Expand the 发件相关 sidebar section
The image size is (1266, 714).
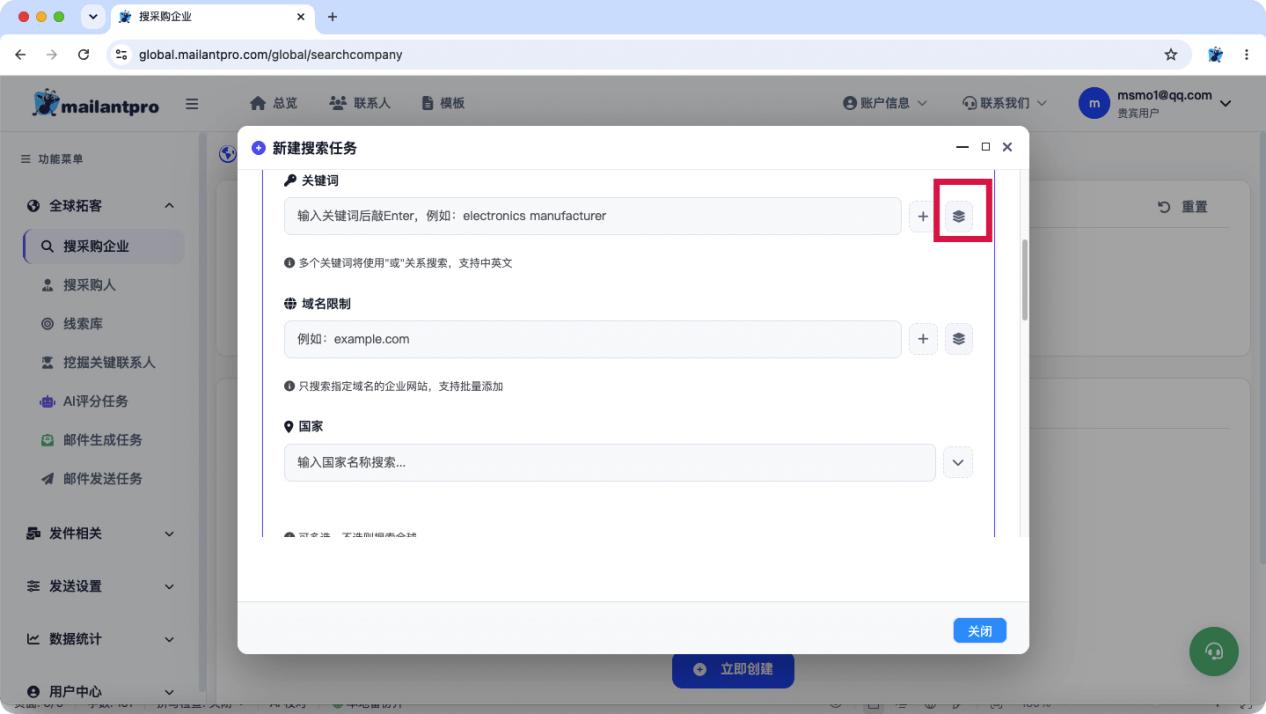101,534
